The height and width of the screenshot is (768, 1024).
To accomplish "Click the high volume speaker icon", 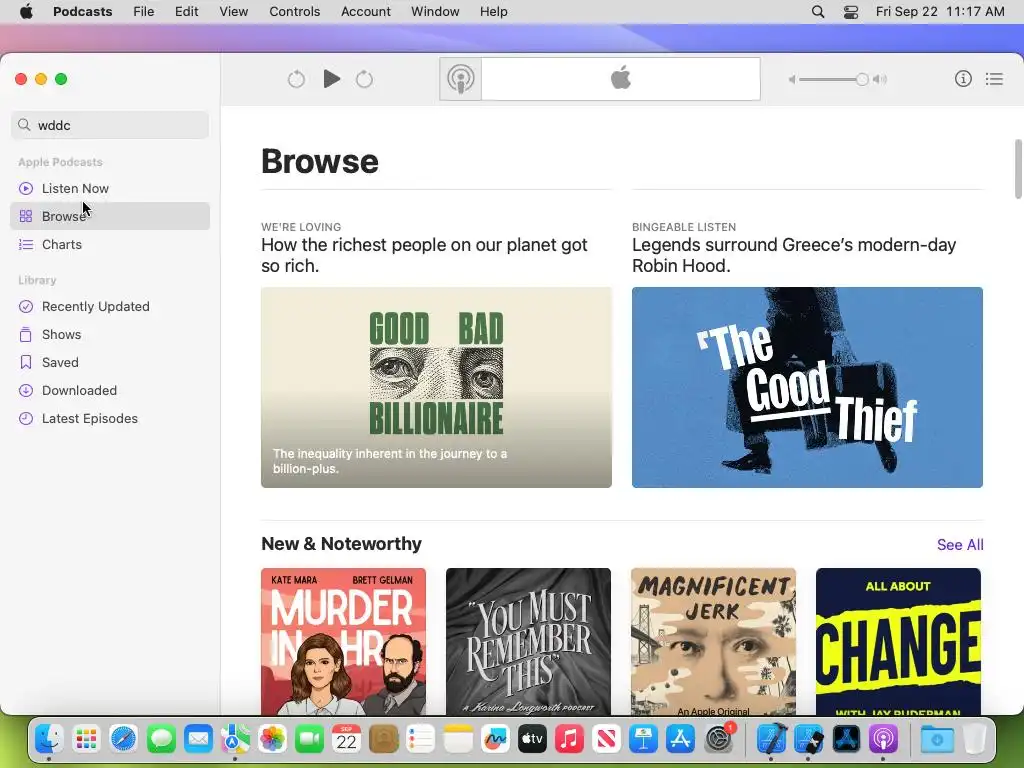I will pos(880,79).
